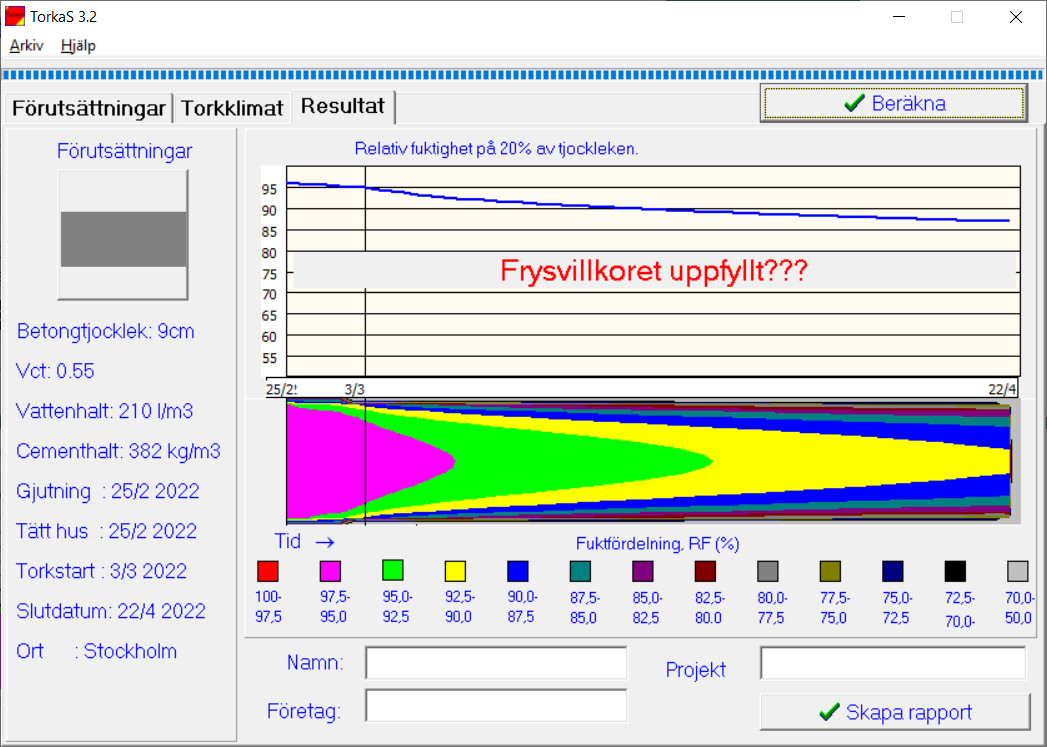This screenshot has height=747, width=1047.
Task: Click the teal 87,5-85,0 legend swatch
Action: pyautogui.click(x=580, y=571)
